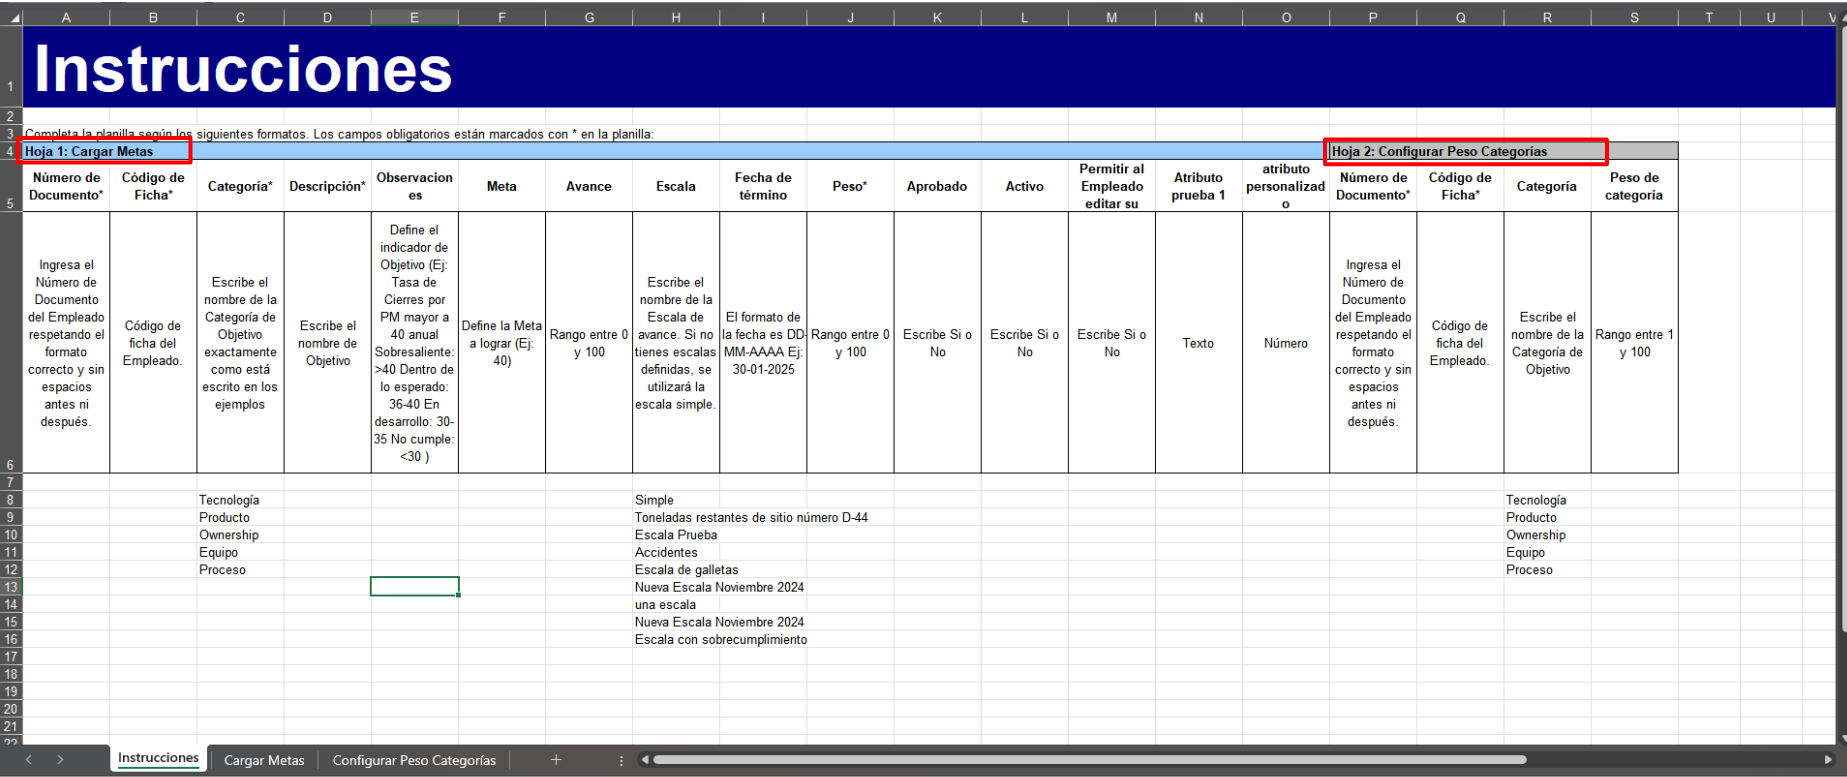Click the 'Atributo prueba 1' header cell
The width and height of the screenshot is (1847, 777).
pos(1199,186)
